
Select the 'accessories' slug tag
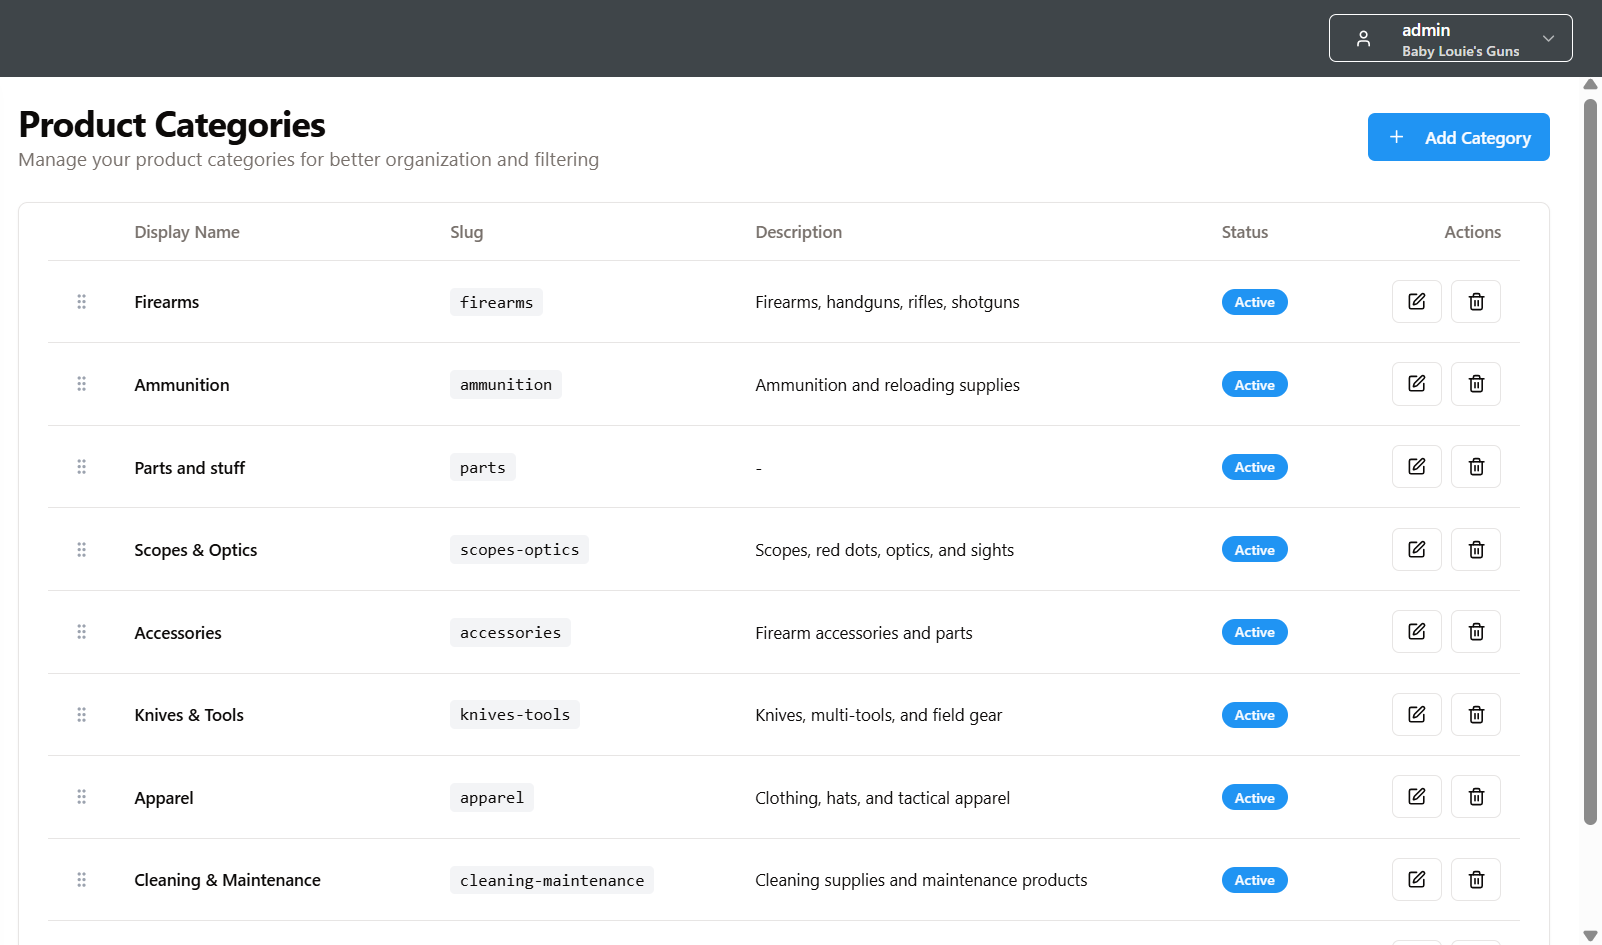510,632
